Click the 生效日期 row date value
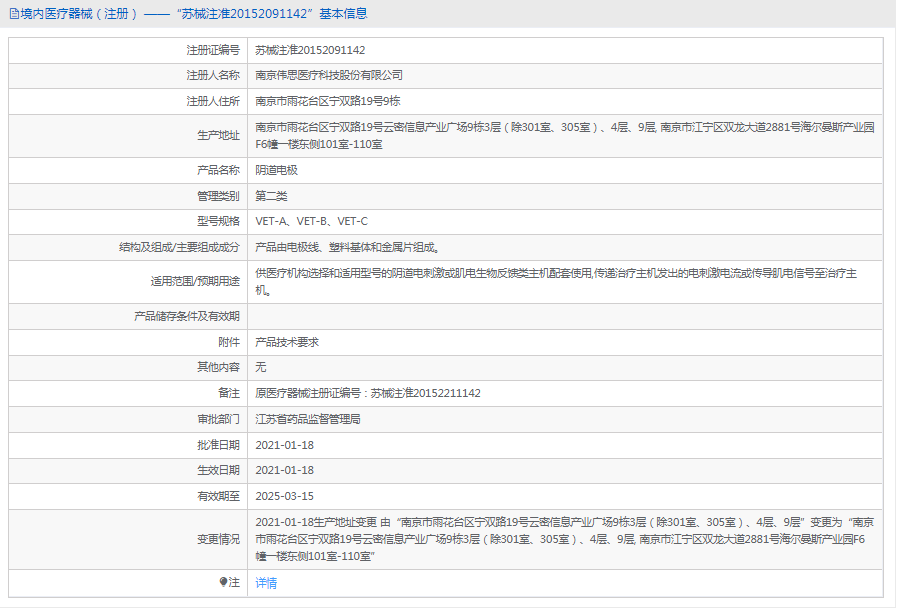The height and width of the screenshot is (608, 897). (285, 470)
